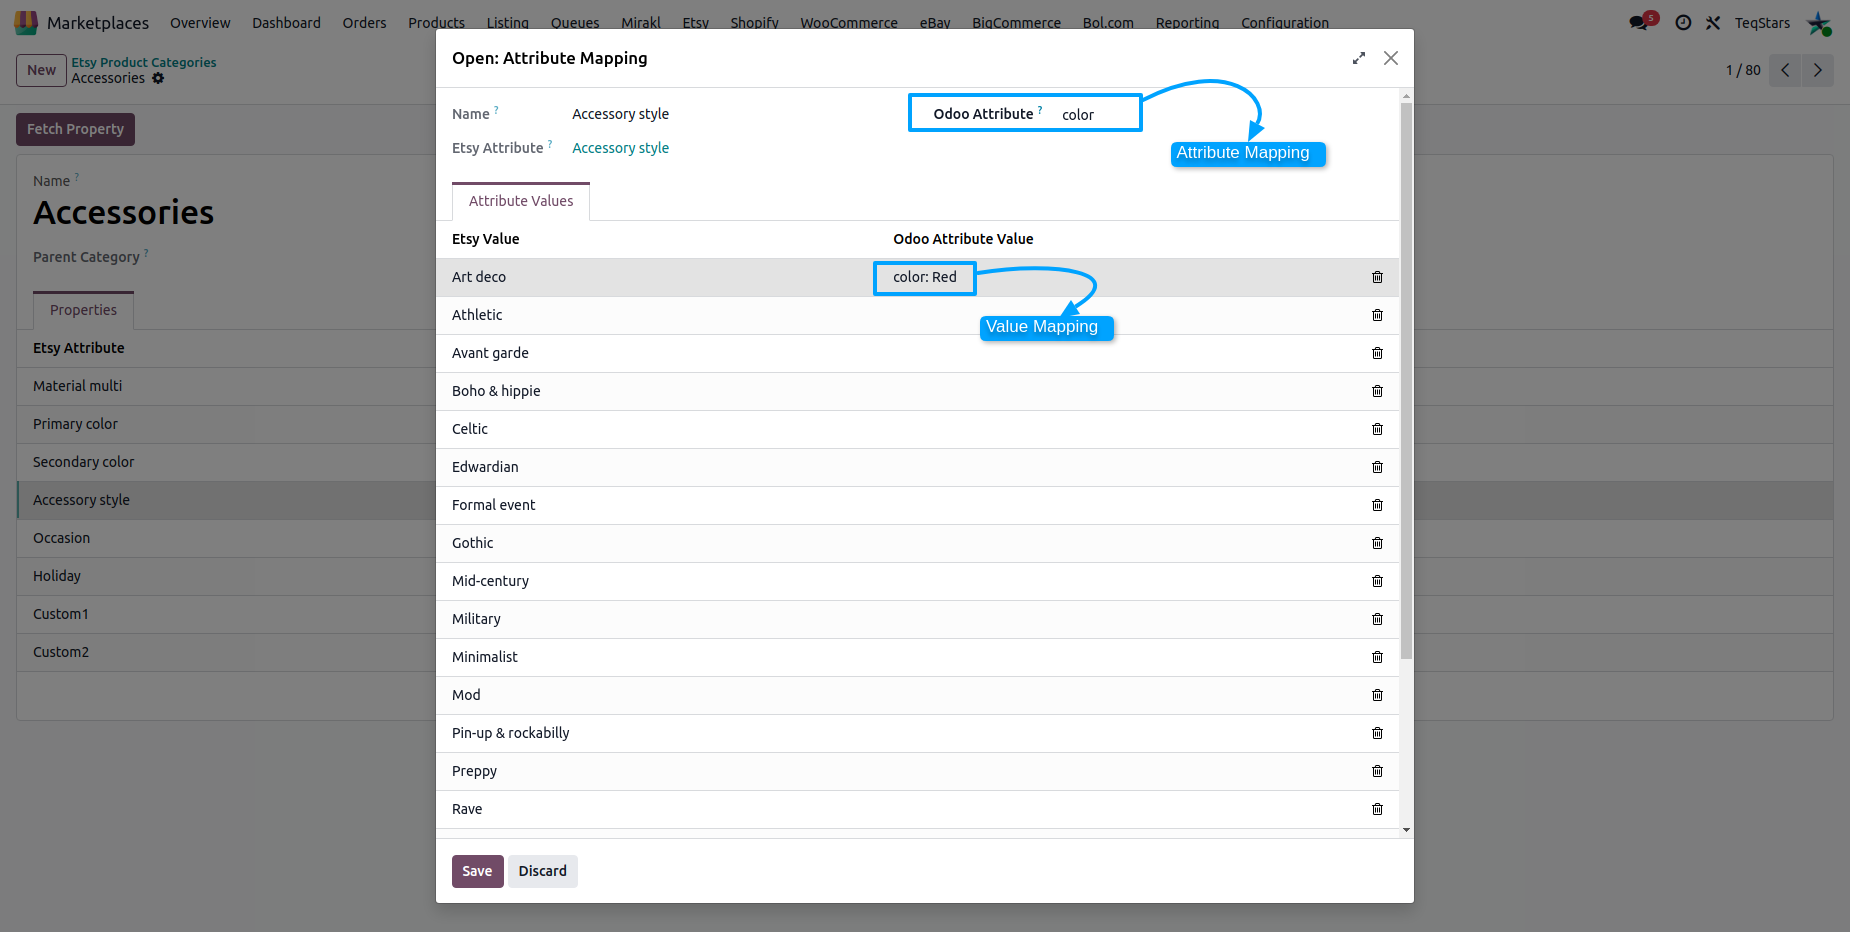Viewport: 1850px width, 932px height.
Task: Open the Orders menu
Action: (x=364, y=23)
